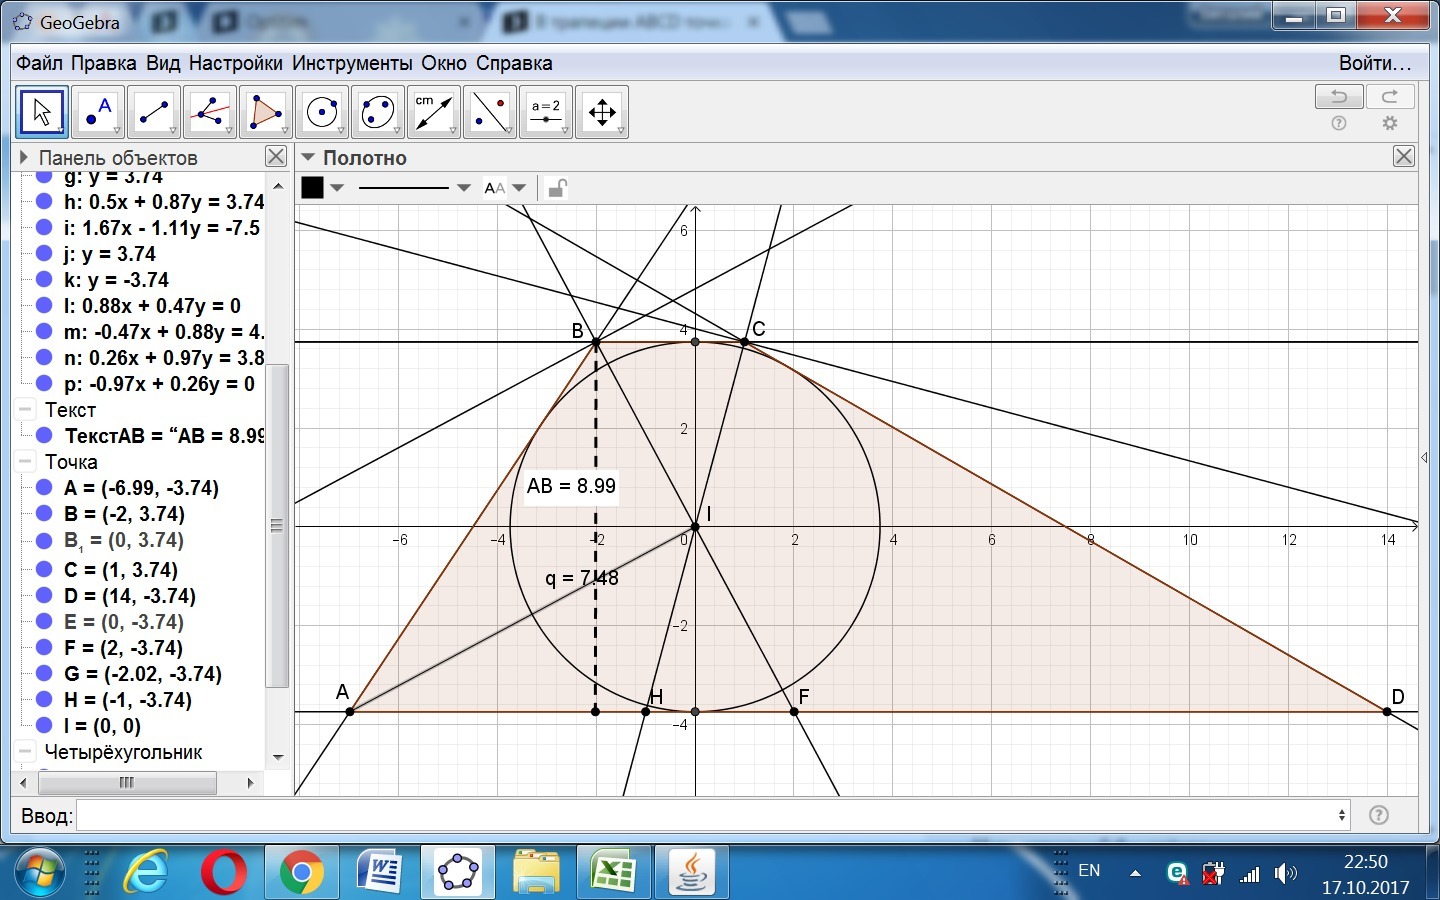Open Opera browser from the taskbar
The image size is (1440, 900).
(x=223, y=873)
